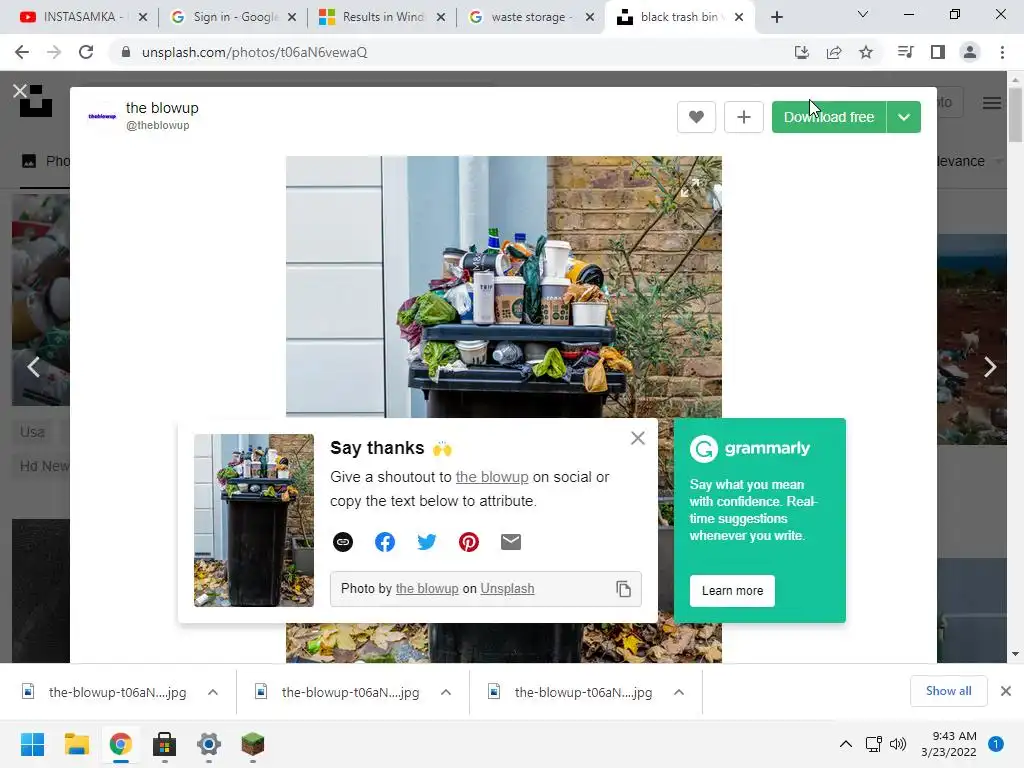Expand options for first downloaded jpg
1024x768 pixels.
213,692
